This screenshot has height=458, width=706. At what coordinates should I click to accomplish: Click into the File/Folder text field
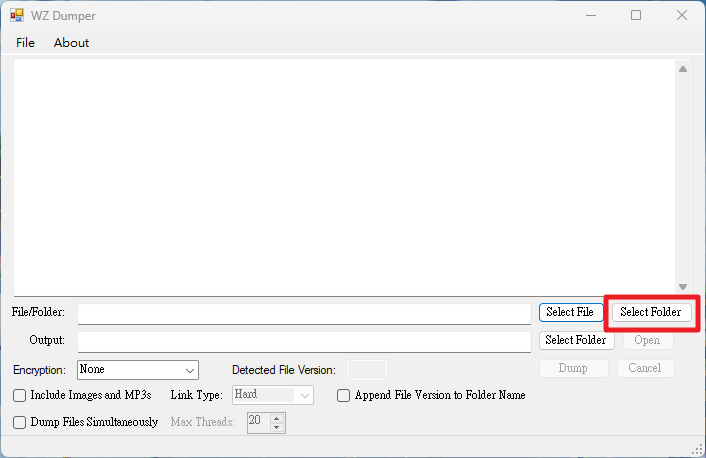point(304,314)
